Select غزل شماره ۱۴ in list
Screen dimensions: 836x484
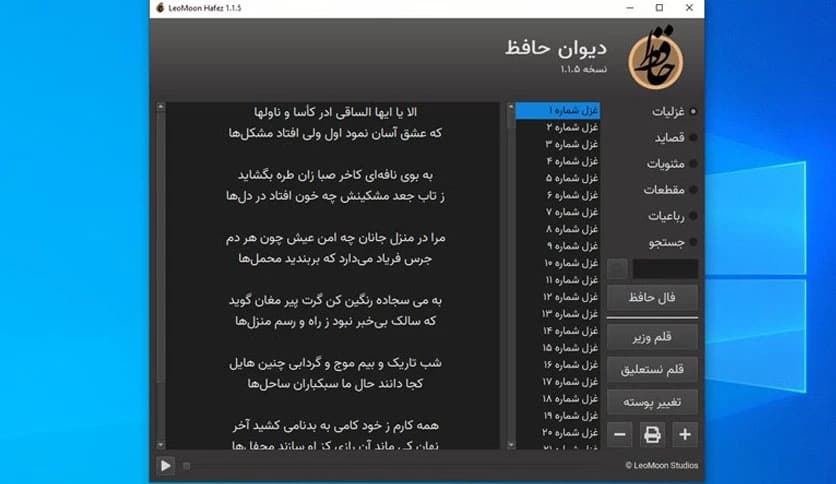pyautogui.click(x=558, y=331)
